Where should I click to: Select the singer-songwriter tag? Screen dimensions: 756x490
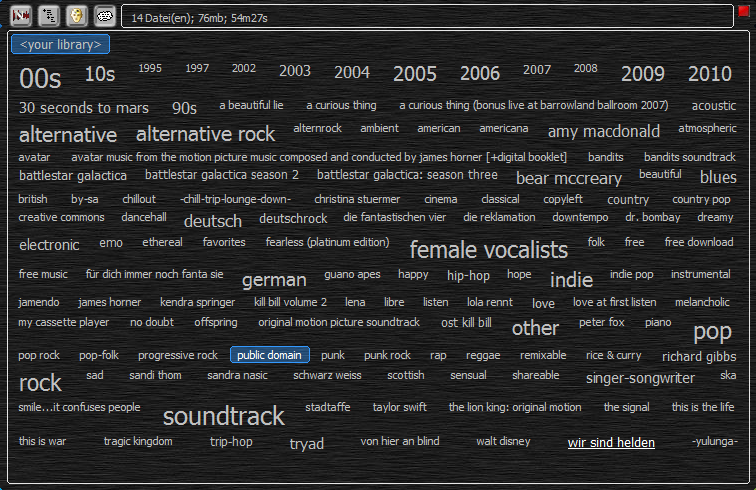640,378
